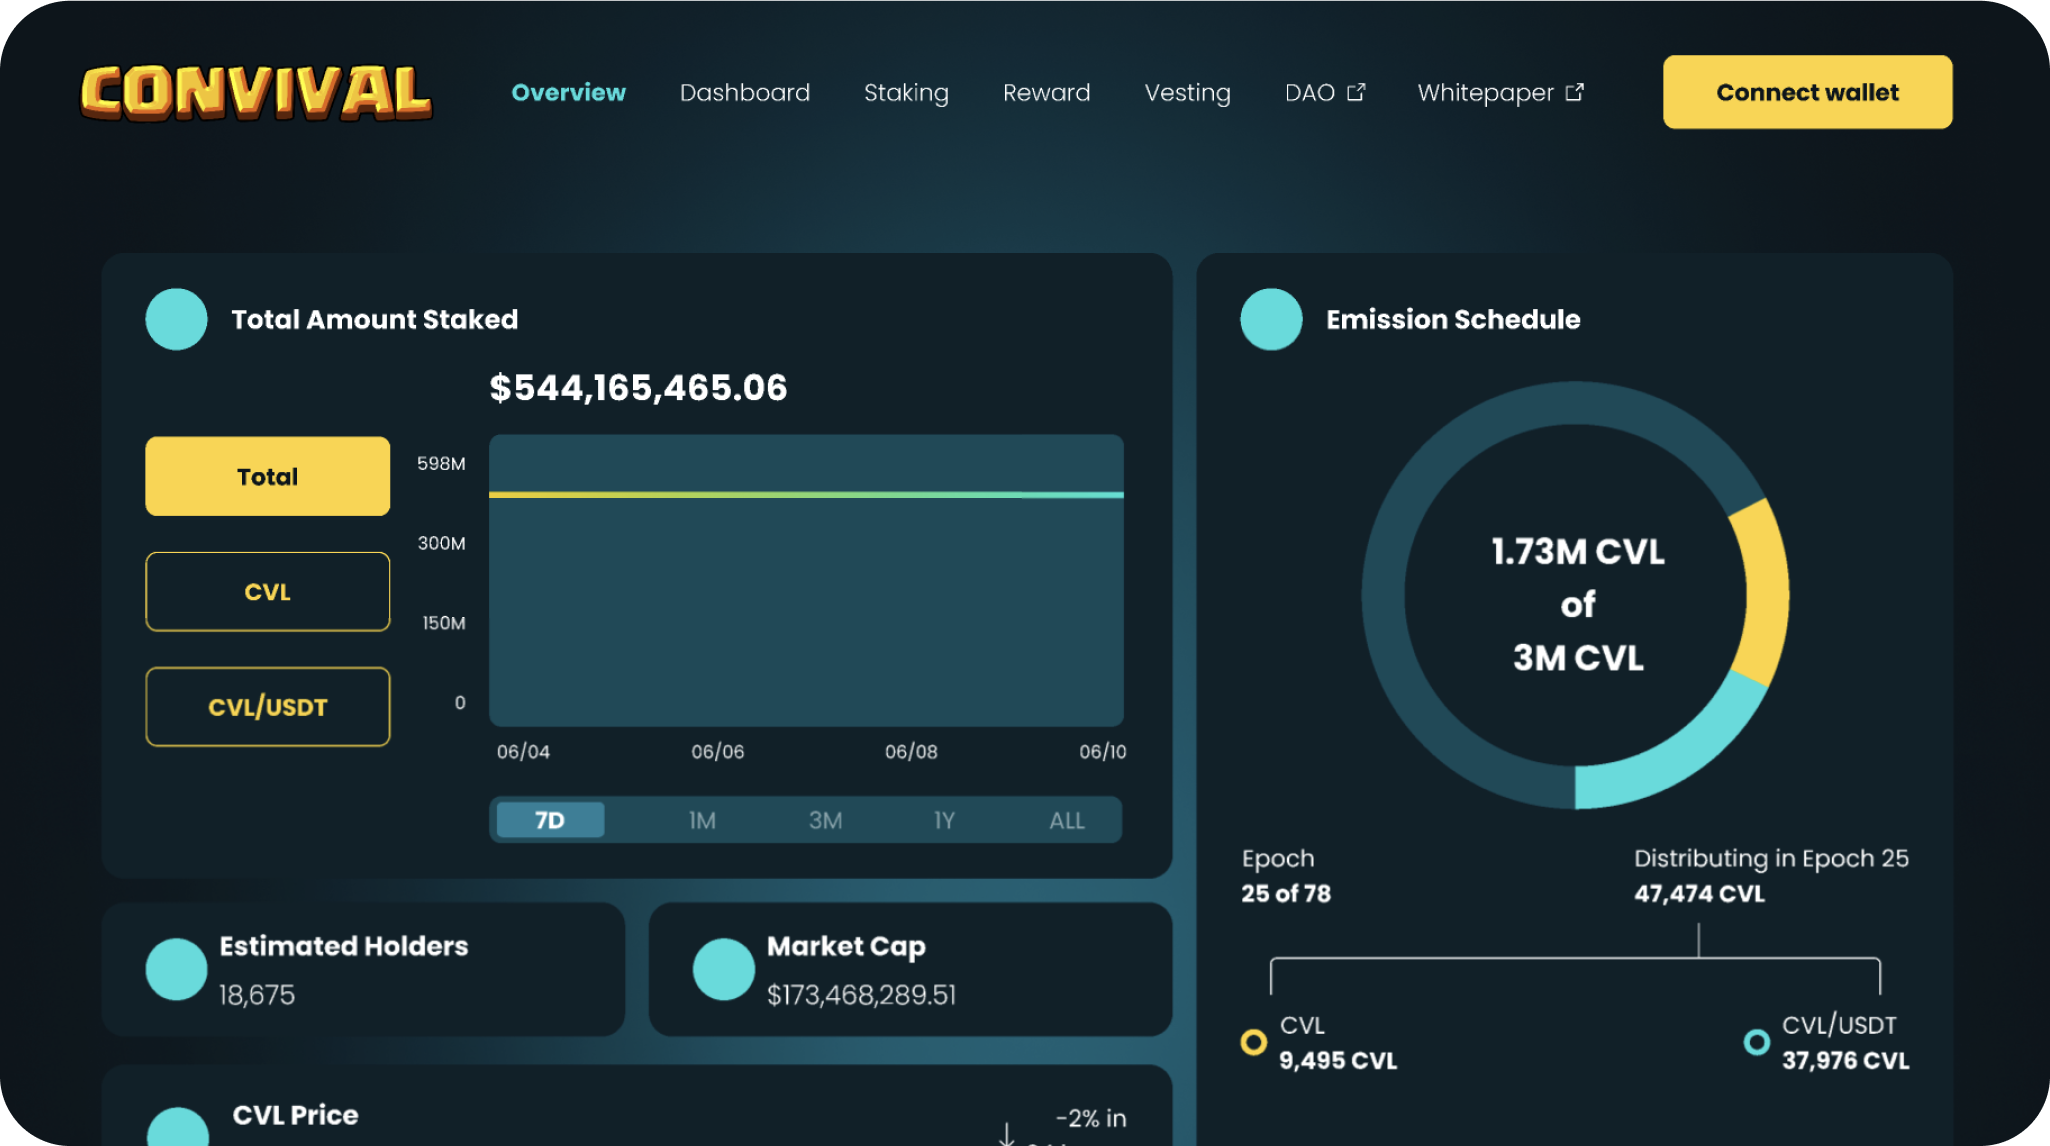This screenshot has width=2050, height=1146.
Task: Switch chart range to 1Y
Action: pyautogui.click(x=944, y=820)
